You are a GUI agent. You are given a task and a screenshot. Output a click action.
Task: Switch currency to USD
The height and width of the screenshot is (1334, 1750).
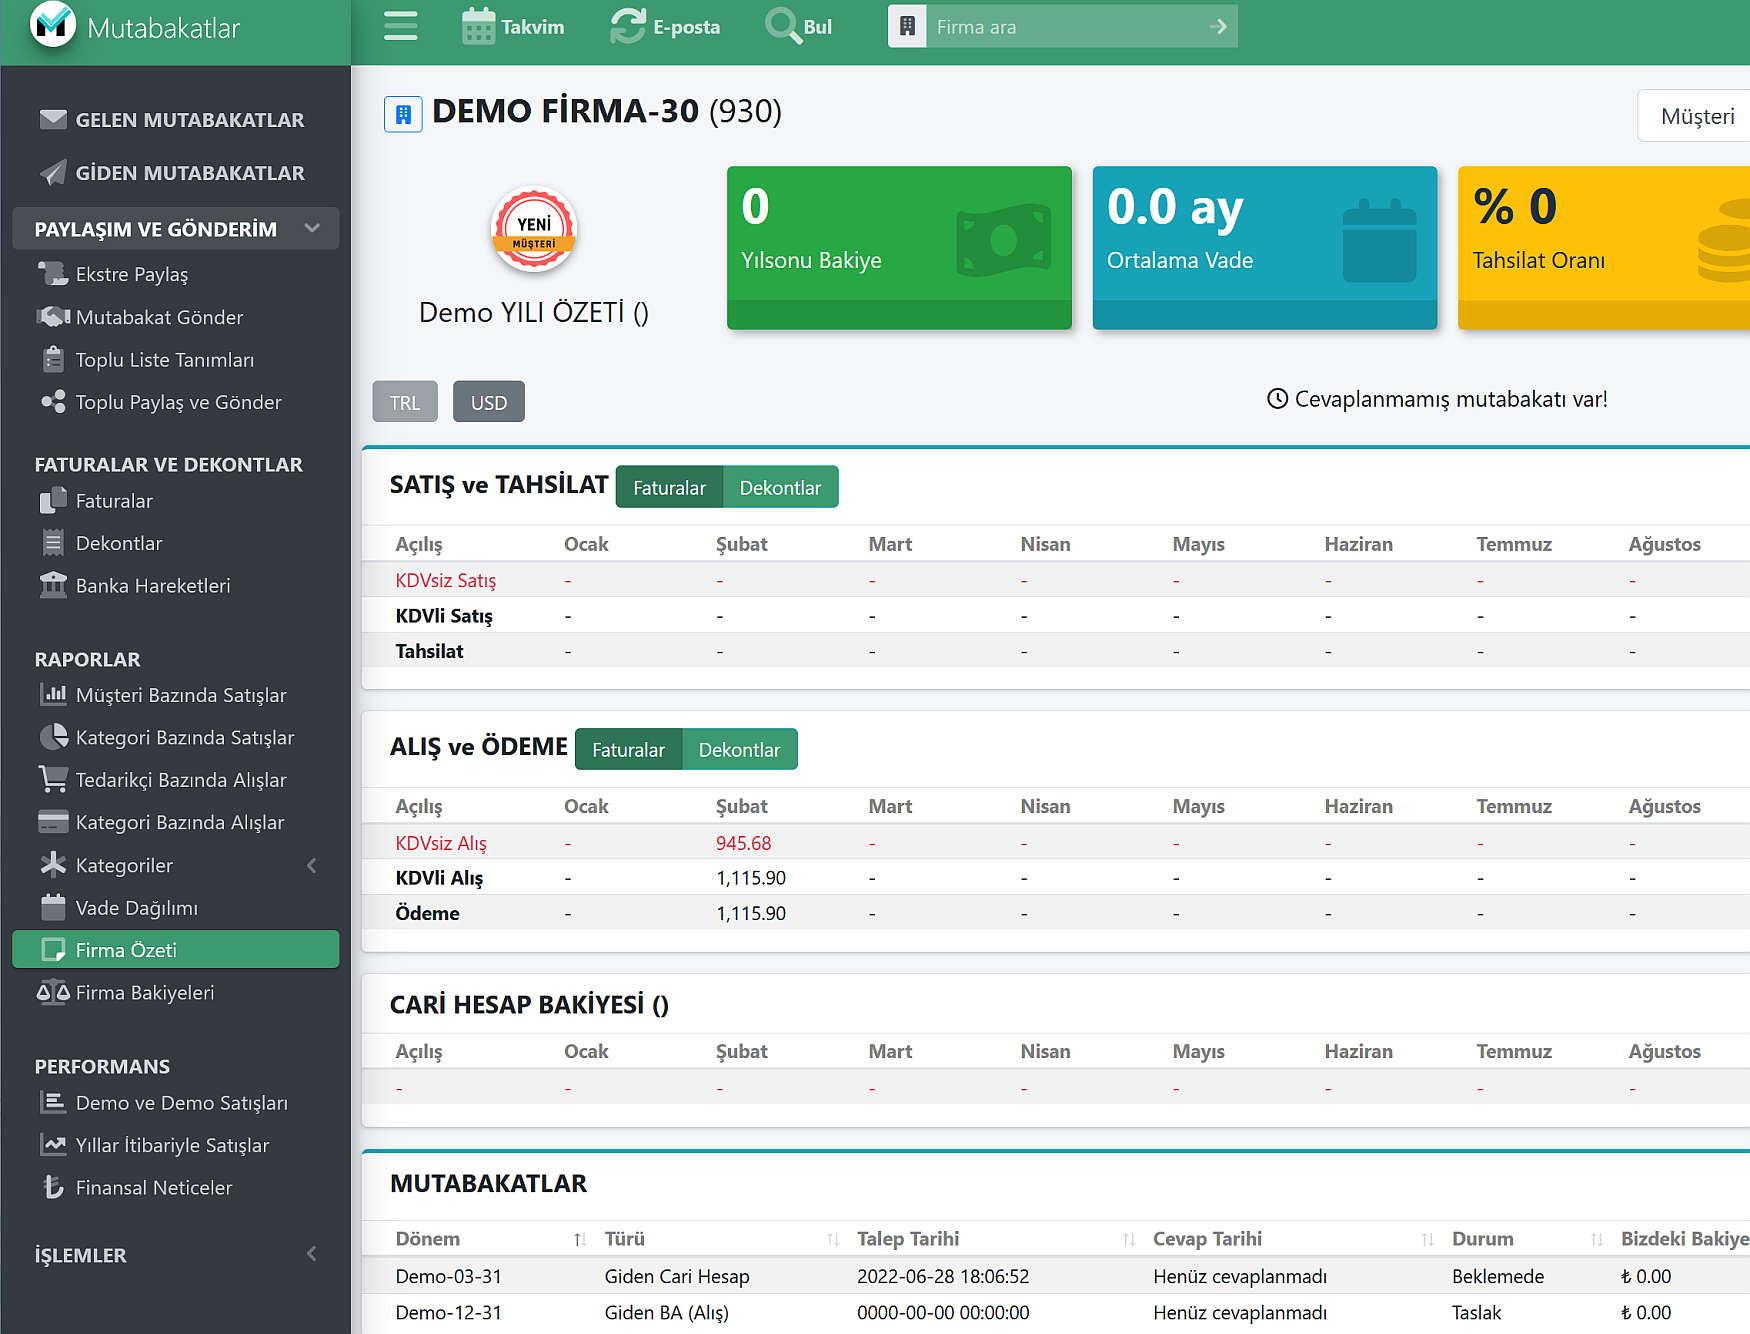click(489, 402)
